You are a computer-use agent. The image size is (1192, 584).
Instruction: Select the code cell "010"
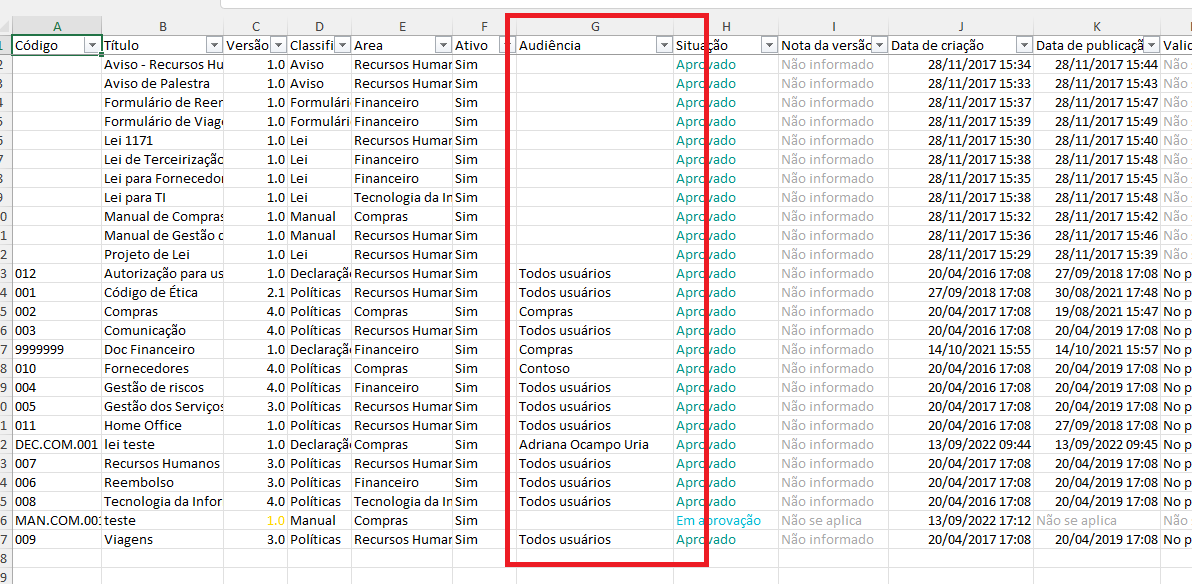pyautogui.click(x=58, y=369)
